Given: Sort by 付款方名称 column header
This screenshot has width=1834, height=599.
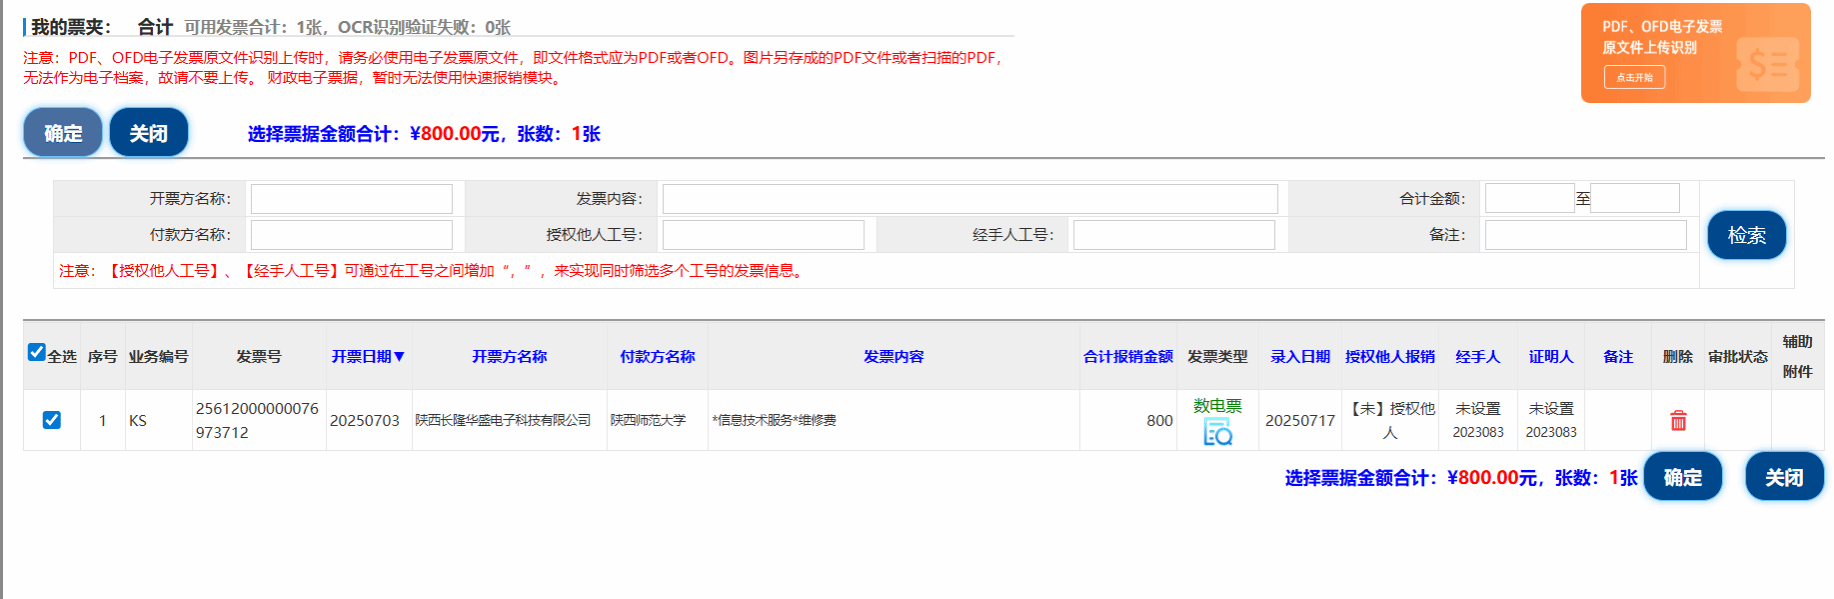Looking at the screenshot, I should pos(657,357).
